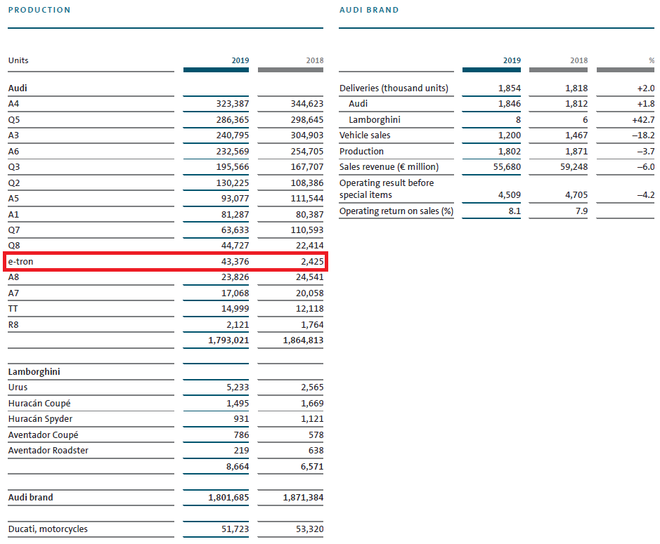Click the A3 2018 value 304,903
This screenshot has height=544, width=660.
pyautogui.click(x=307, y=135)
